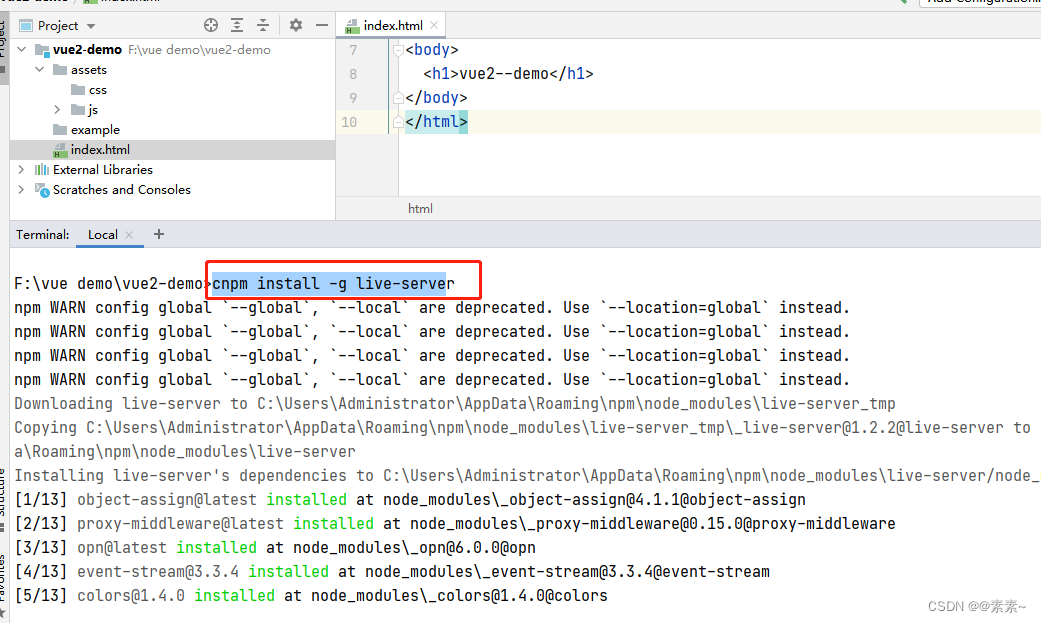Image resolution: width=1041 pixels, height=623 pixels.
Task: Click the html breadcrumb below the editor
Action: (420, 209)
